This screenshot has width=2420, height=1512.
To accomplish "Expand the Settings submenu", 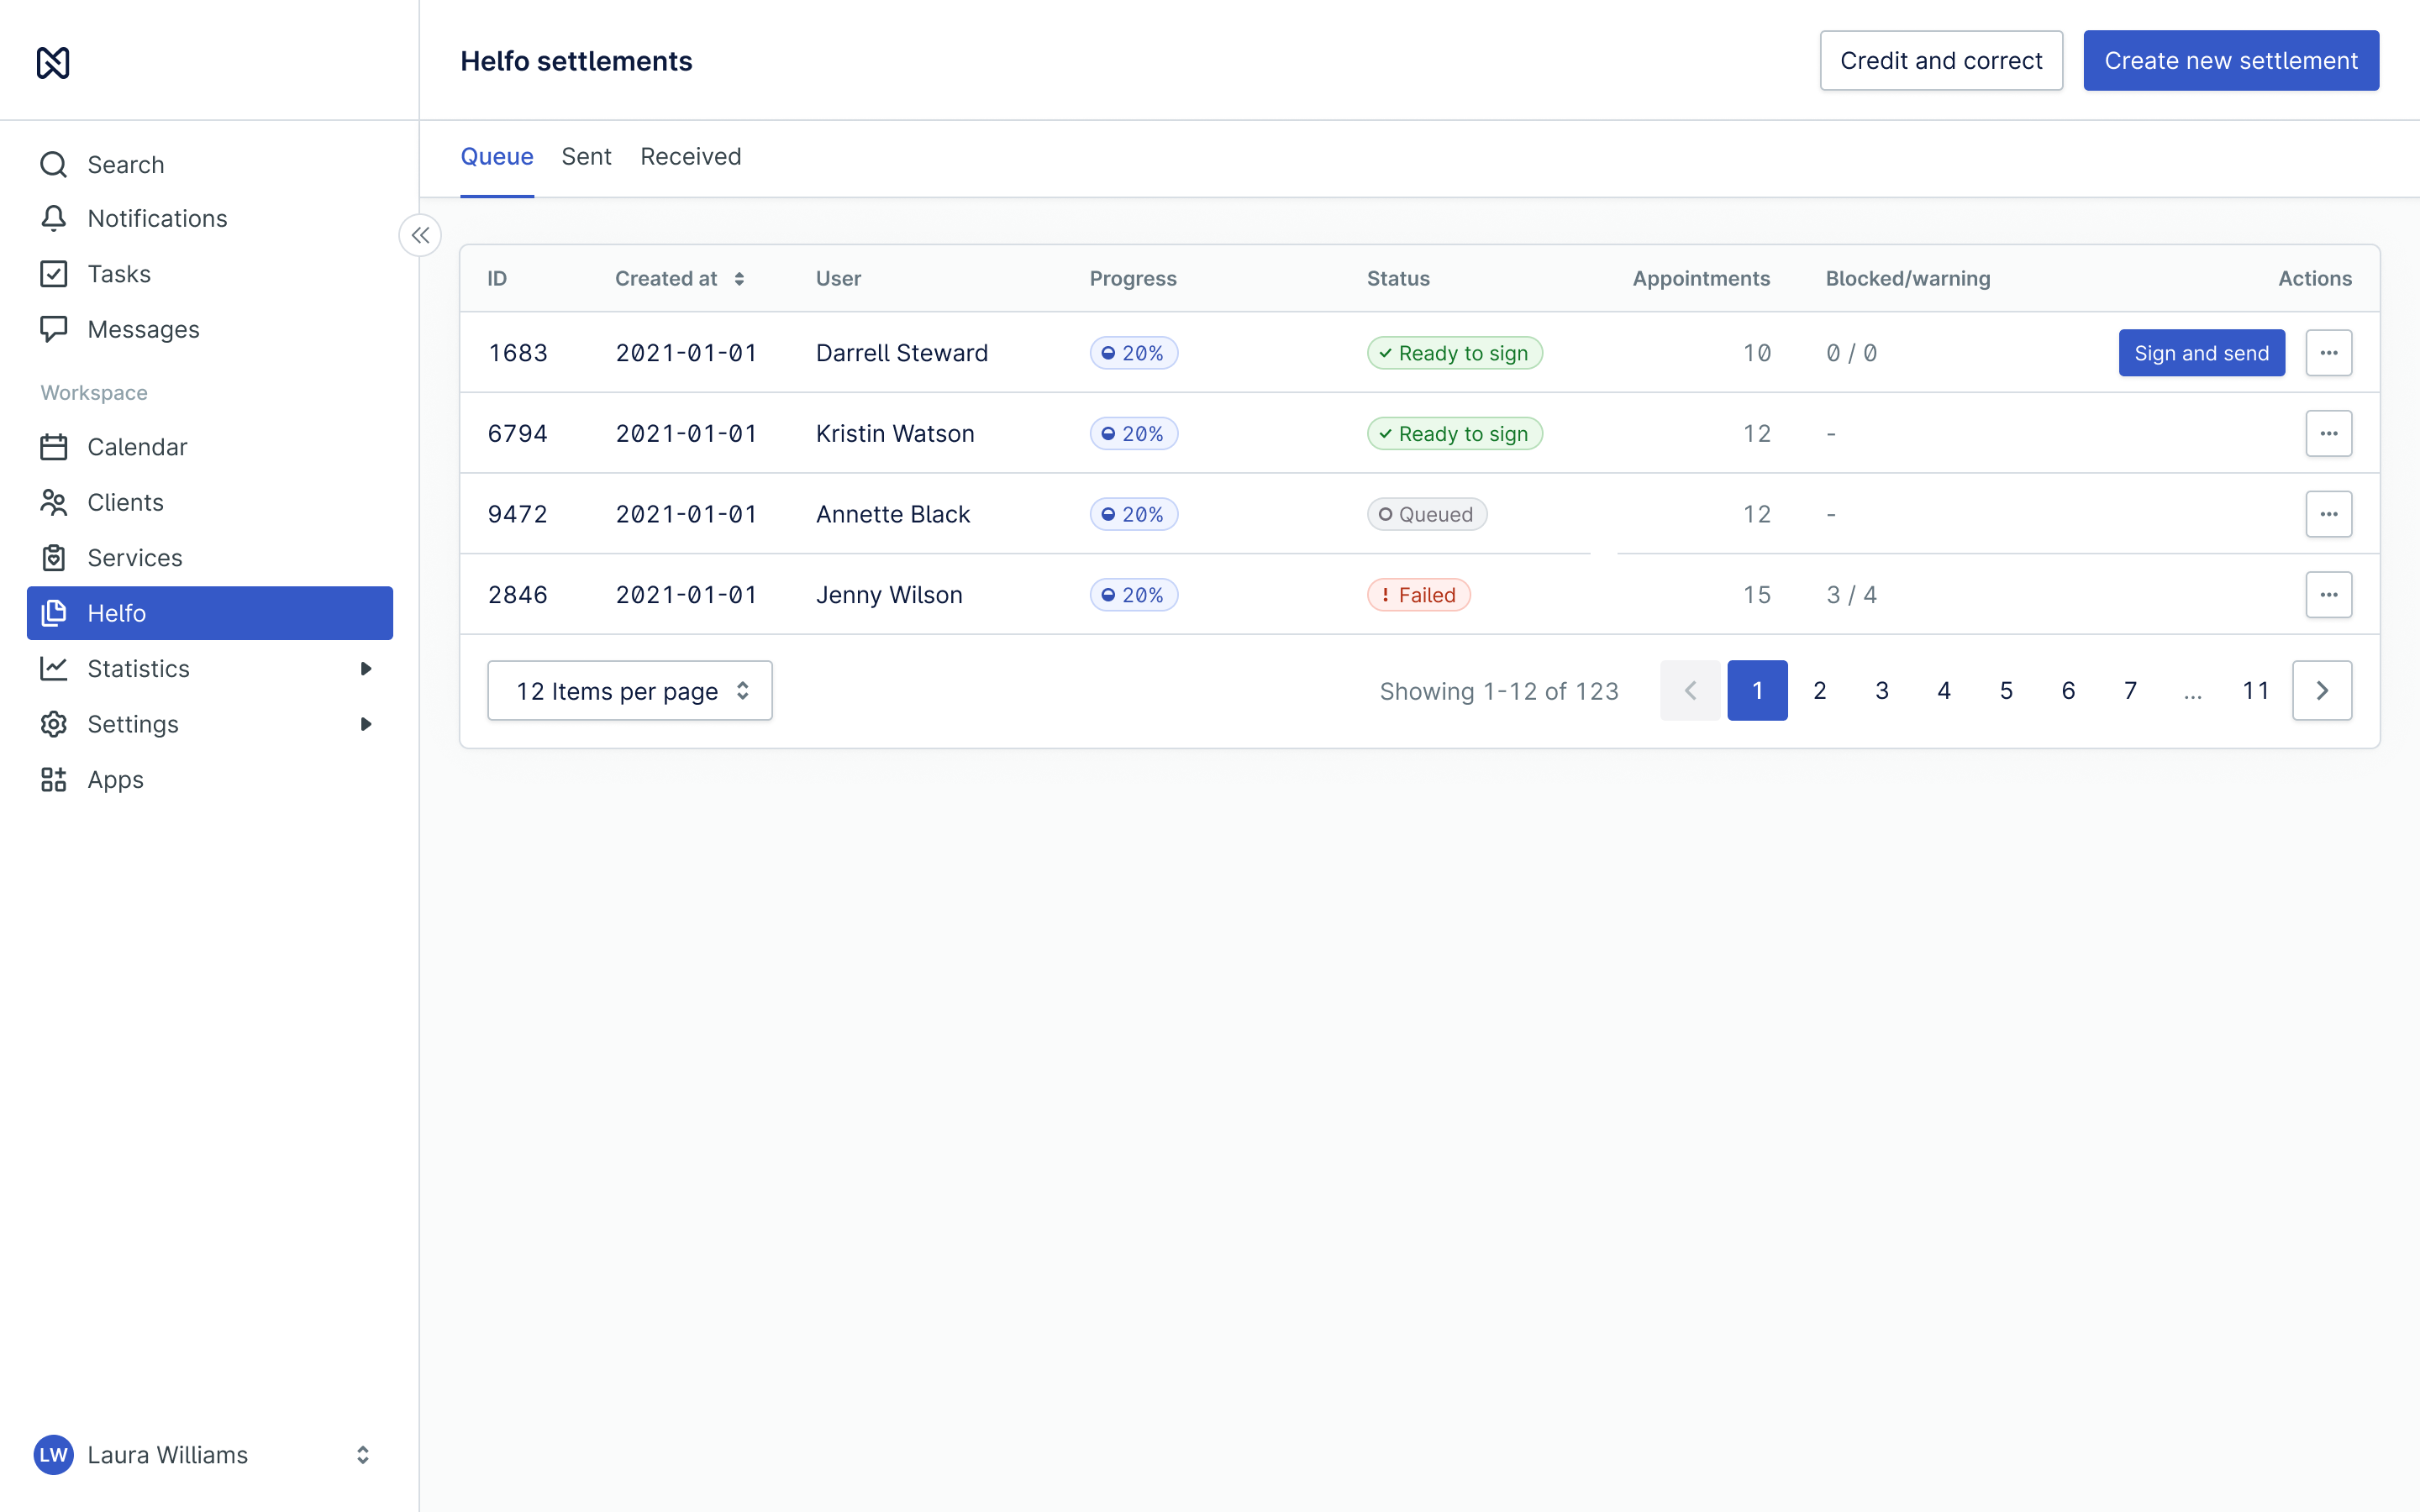I will [366, 724].
